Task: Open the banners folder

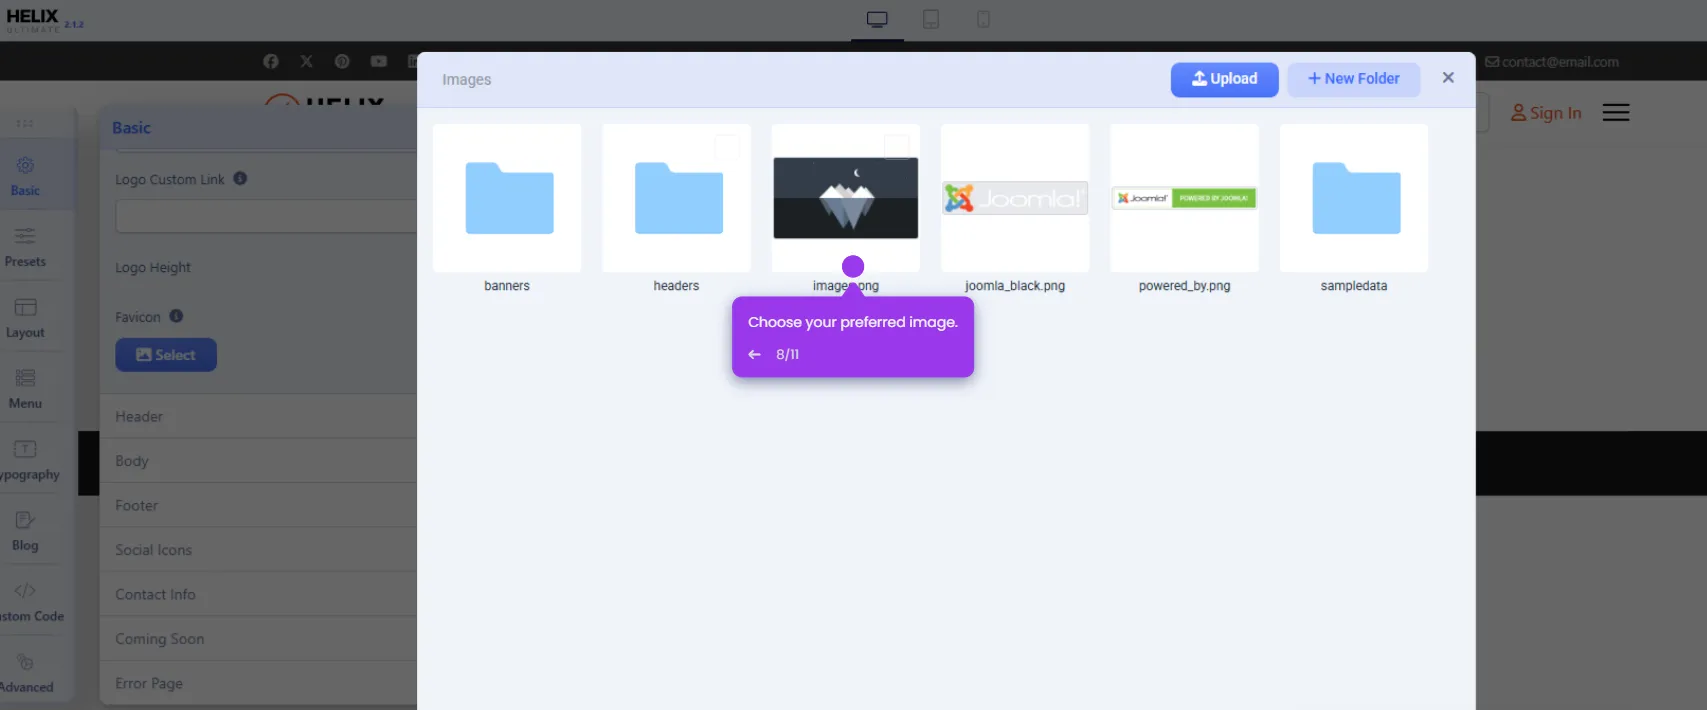Action: (508, 199)
